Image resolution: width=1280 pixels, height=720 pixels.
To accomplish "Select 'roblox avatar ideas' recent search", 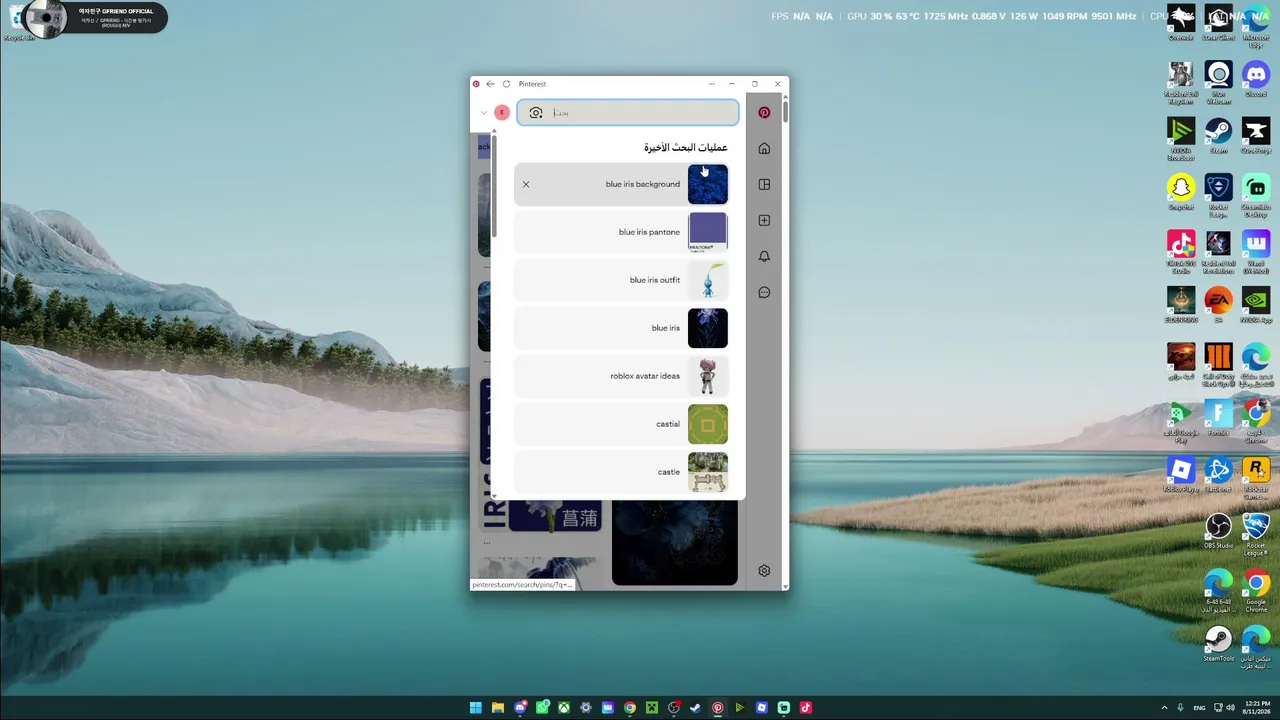I will point(621,376).
